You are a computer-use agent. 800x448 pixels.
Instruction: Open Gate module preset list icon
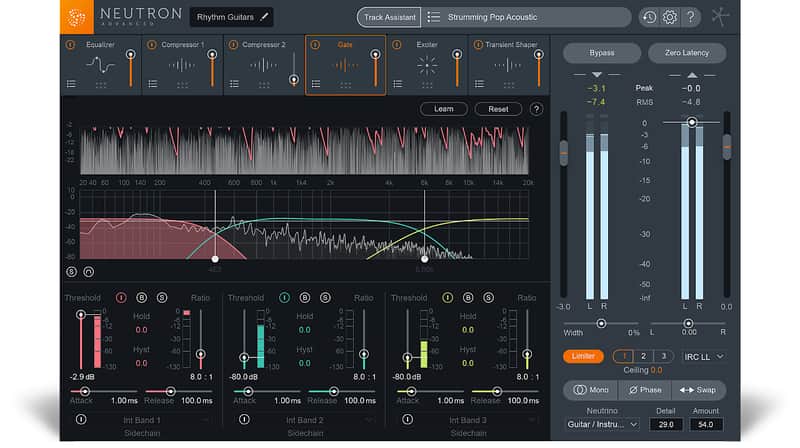pos(316,84)
